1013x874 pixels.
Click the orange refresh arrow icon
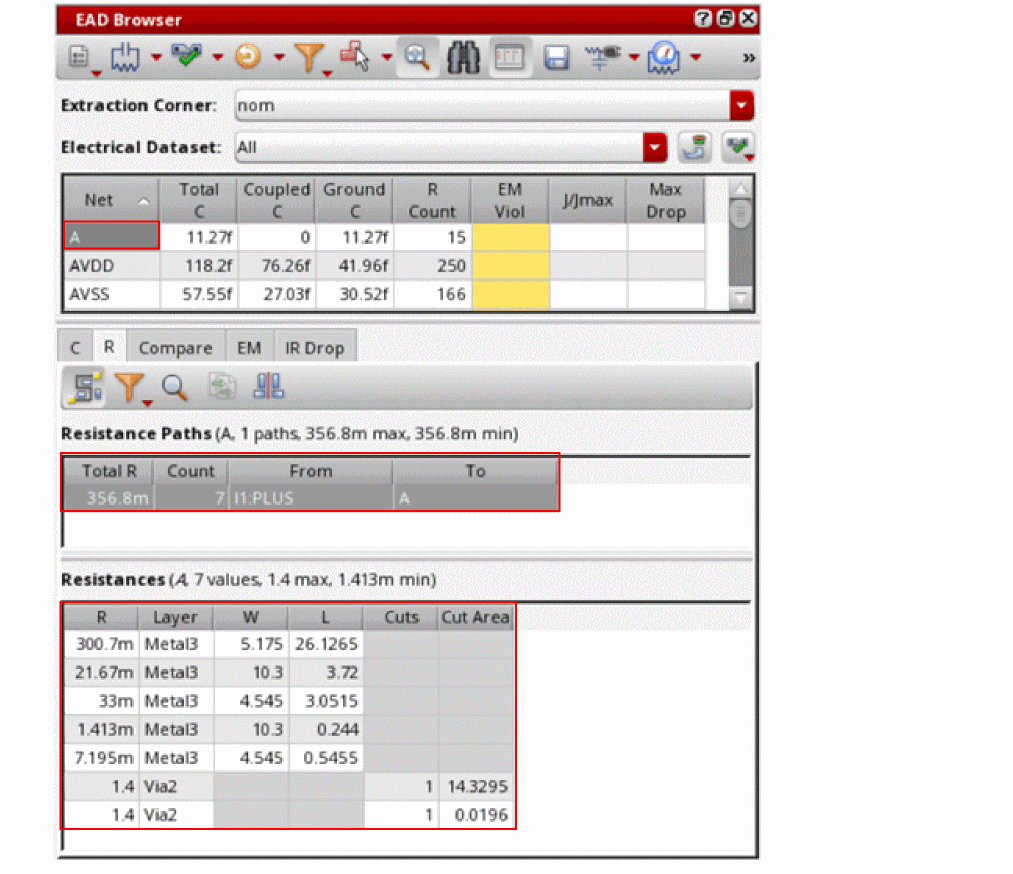(x=248, y=56)
